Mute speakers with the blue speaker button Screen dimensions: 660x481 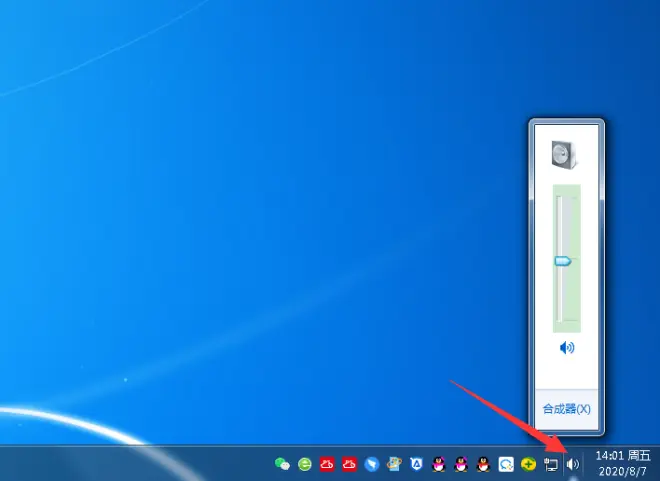coord(567,348)
